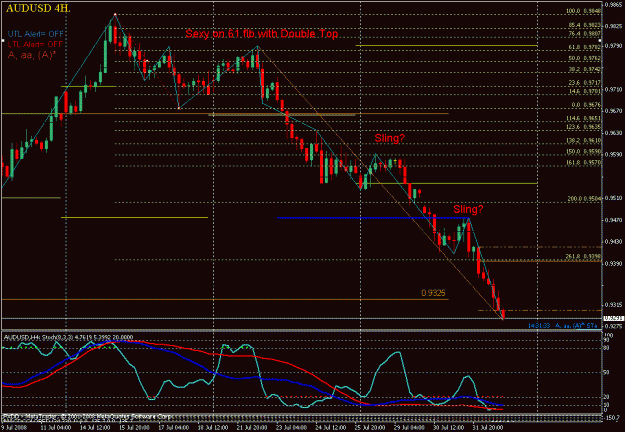Viewport: 625px width, 432px height.
Task: Click 0.9315 on the price axis
Action: coord(613,304)
